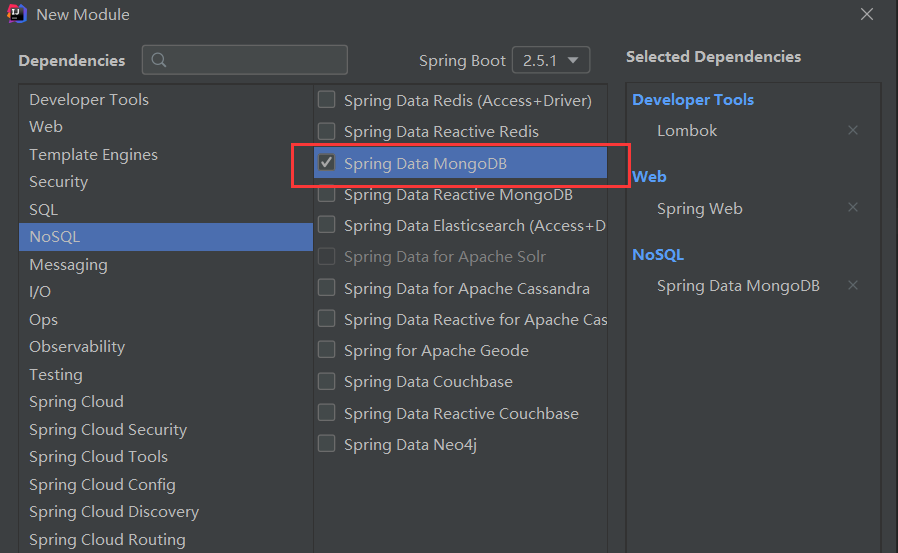Click Developer Tools heading in Selected Dependencies
This screenshot has width=898, height=553.
click(693, 100)
